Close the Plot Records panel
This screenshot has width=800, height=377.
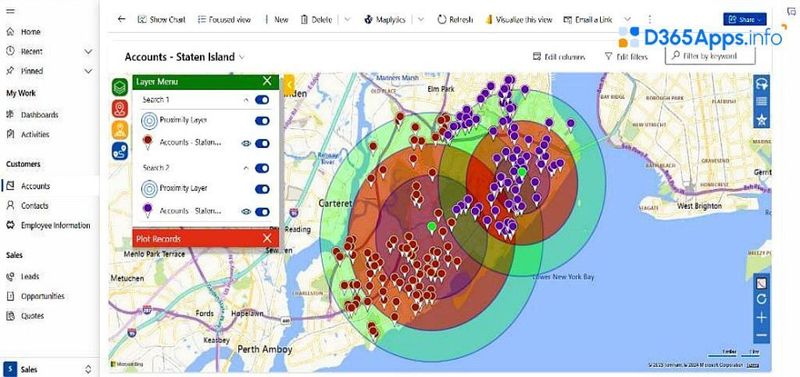267,238
